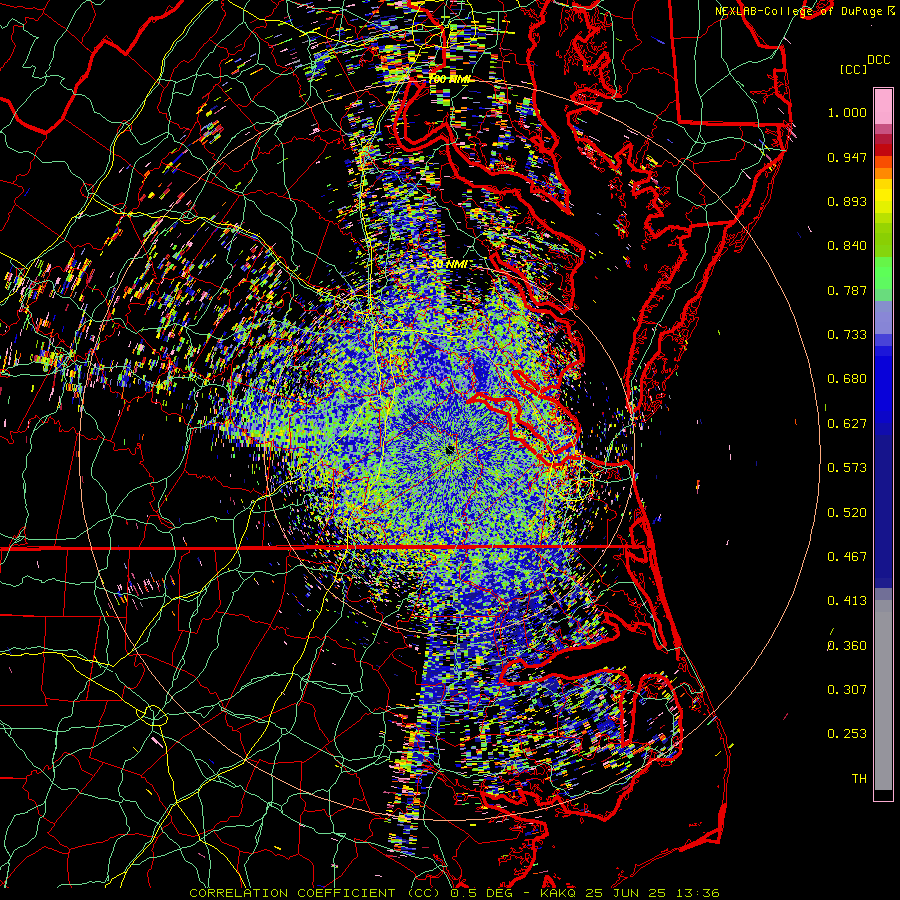The width and height of the screenshot is (900, 900).
Task: Click the gray lower color bar segment
Action: point(883,695)
